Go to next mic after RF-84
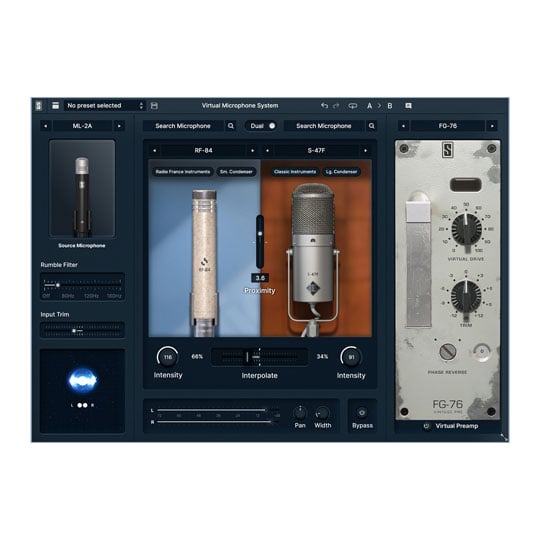This screenshot has width=540, height=540. click(252, 150)
